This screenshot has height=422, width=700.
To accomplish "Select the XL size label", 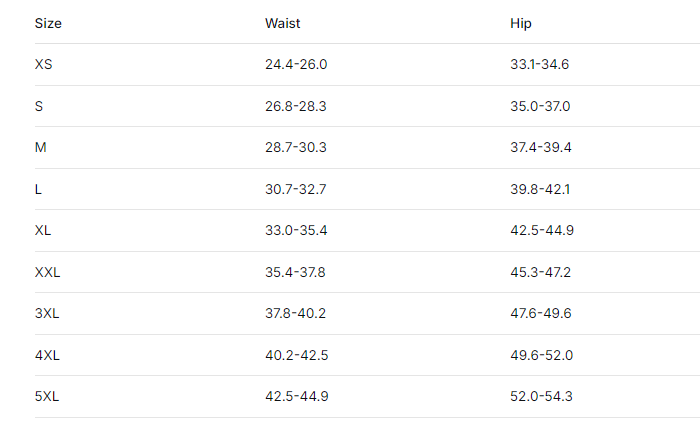I will click(43, 230).
